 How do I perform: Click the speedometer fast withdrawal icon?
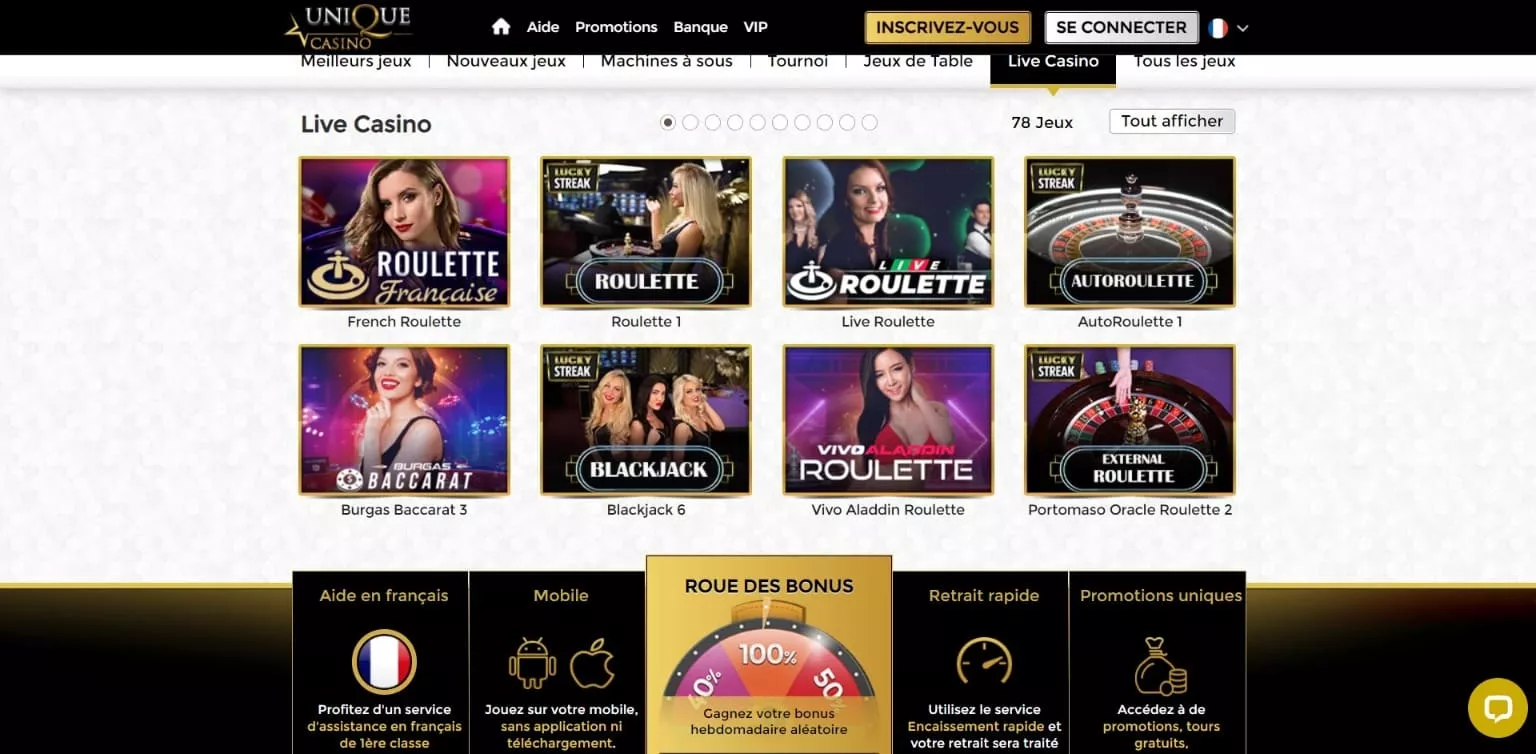[984, 662]
